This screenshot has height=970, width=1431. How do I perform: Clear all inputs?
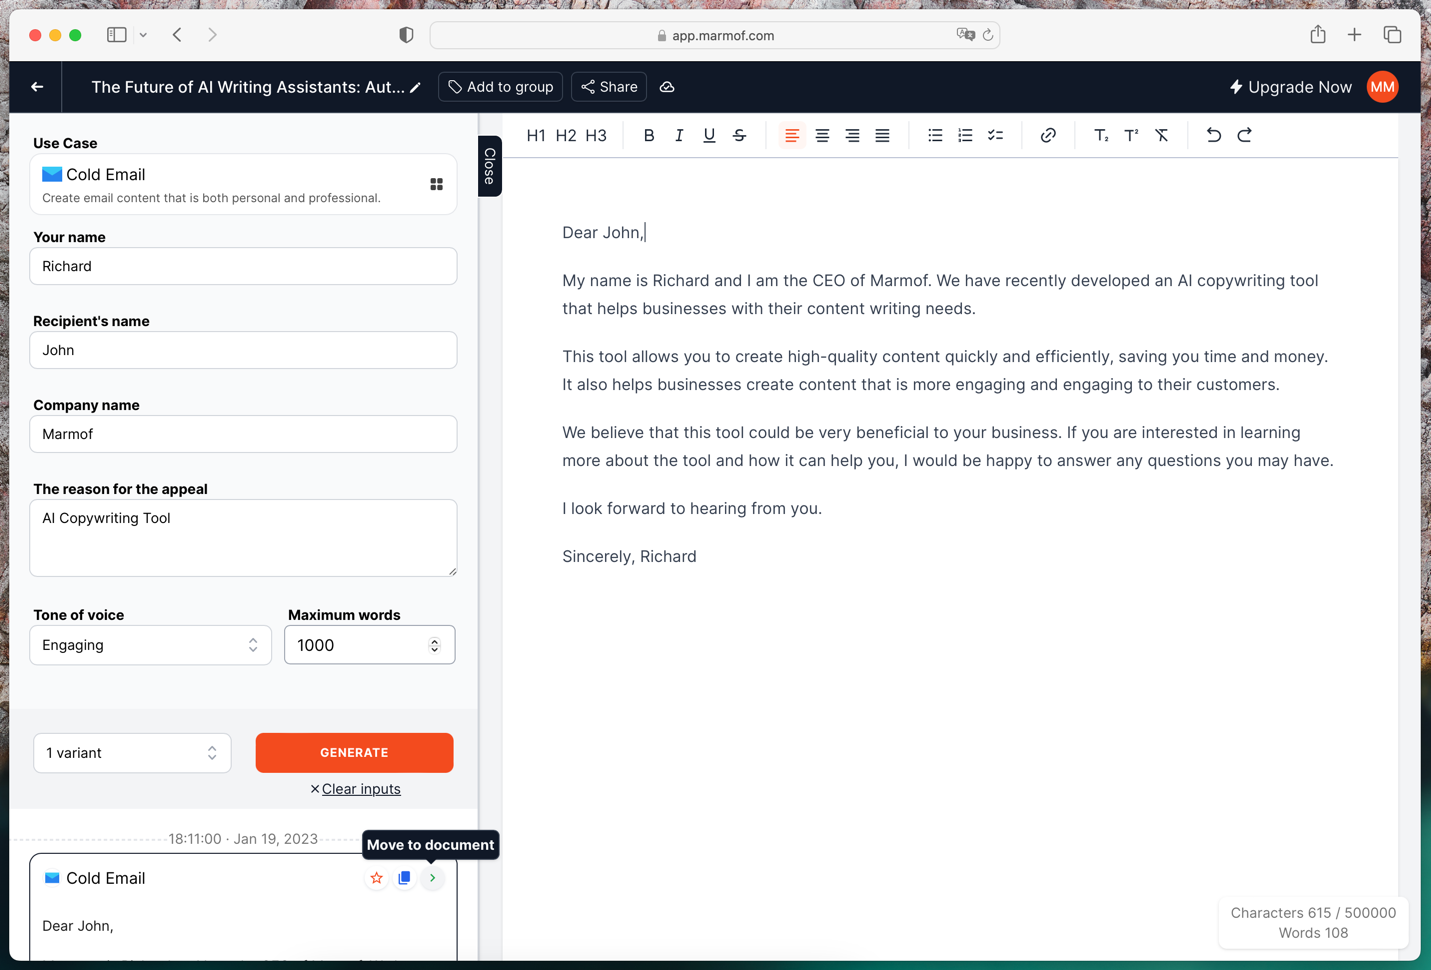(x=355, y=789)
